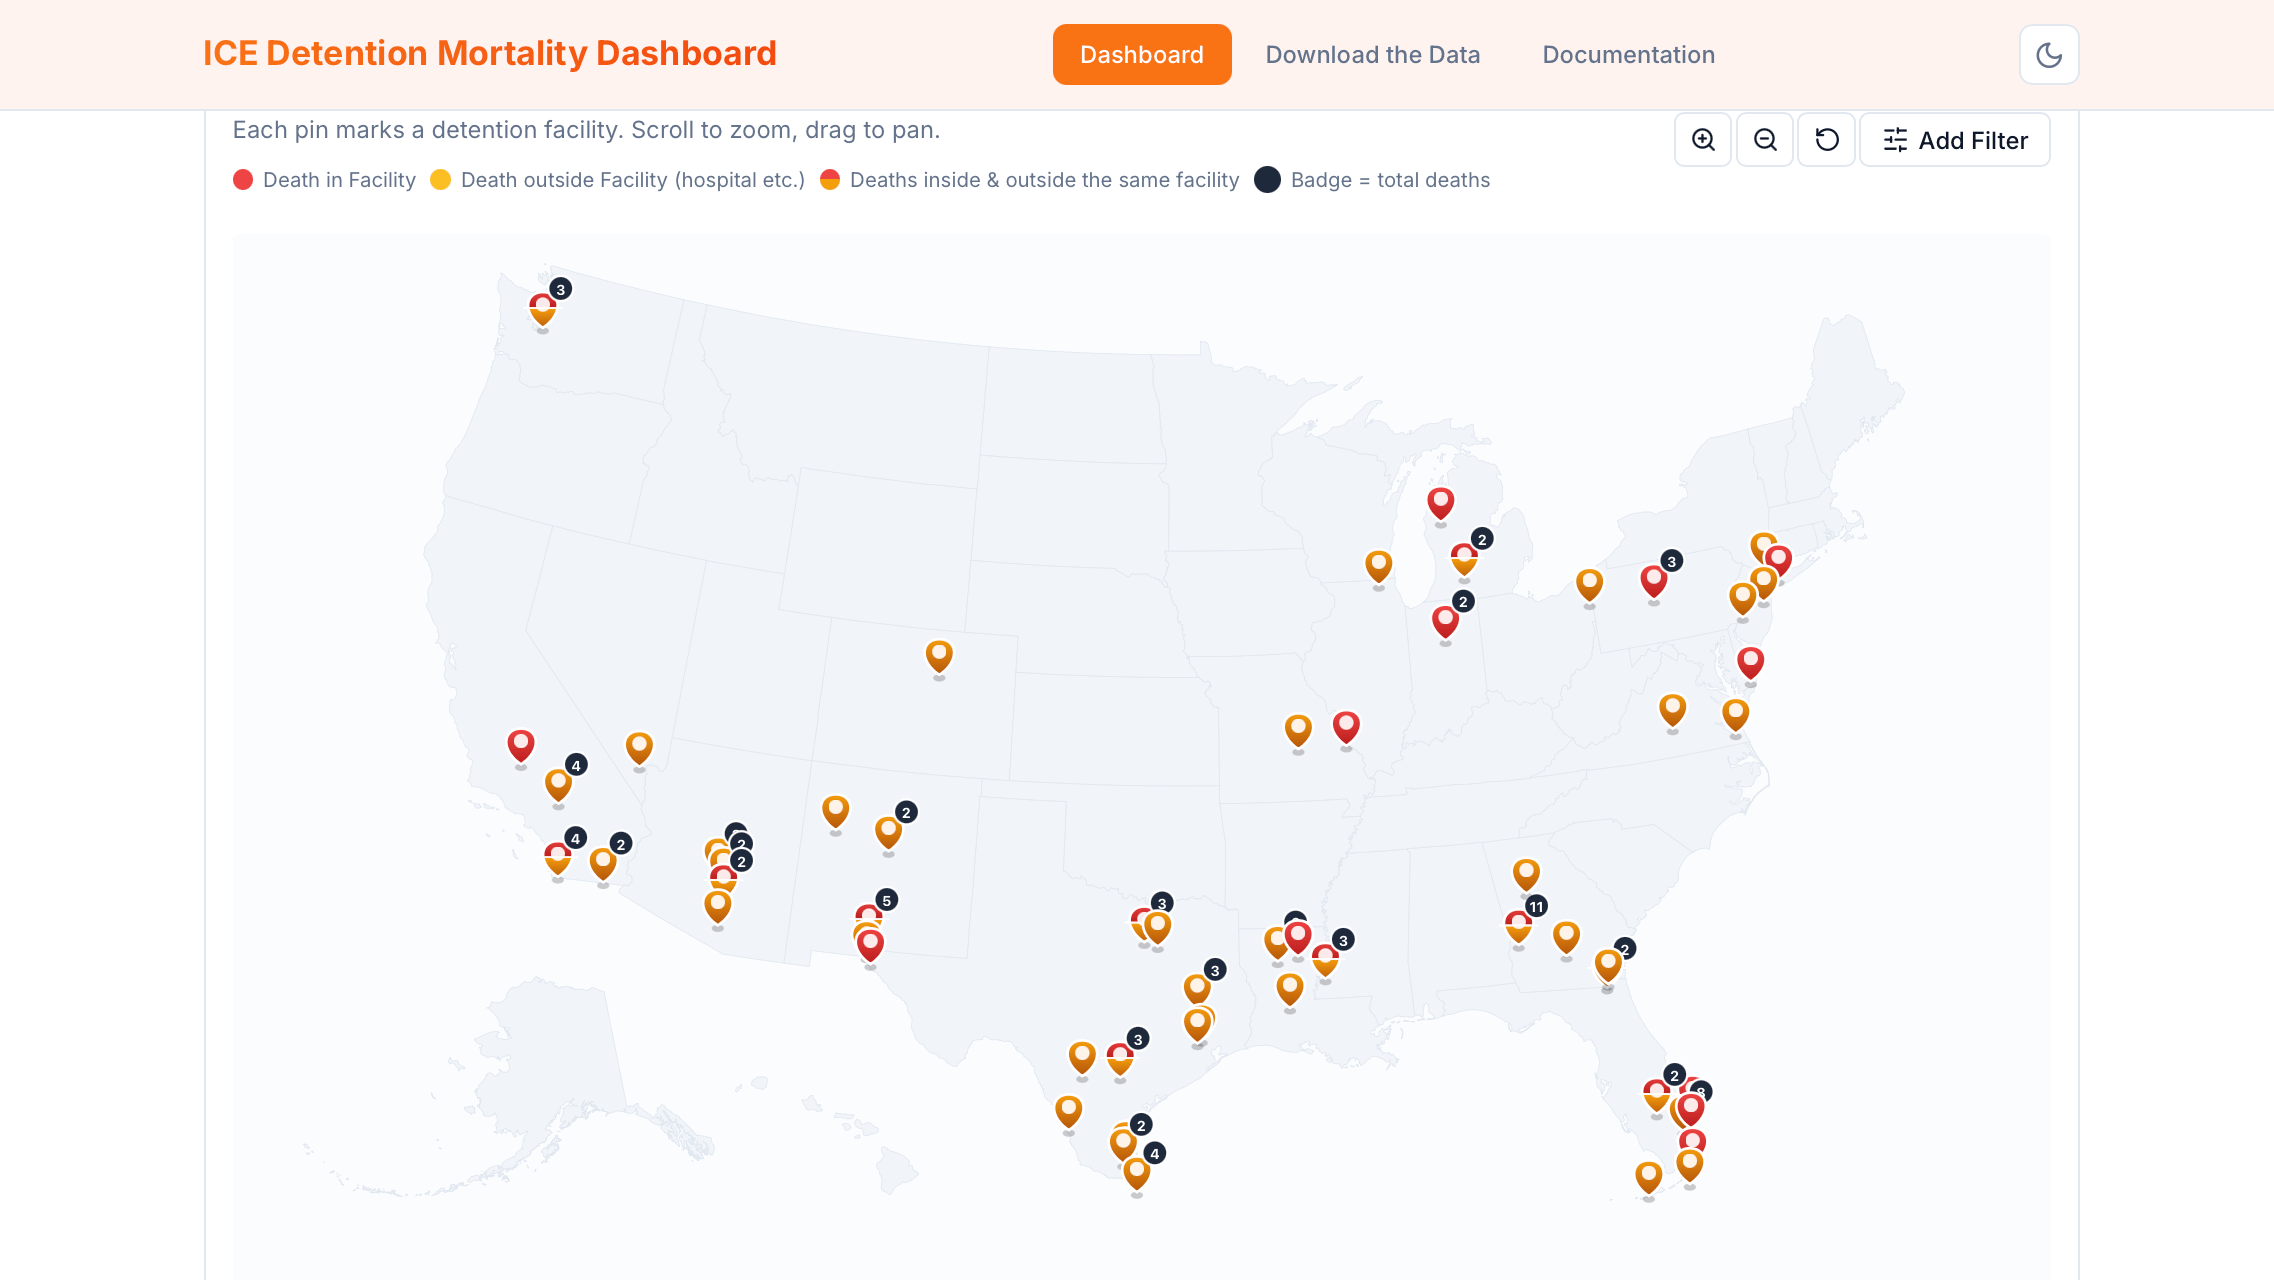The width and height of the screenshot is (2274, 1280).
Task: Open the Add Filter button
Action: (1955, 140)
